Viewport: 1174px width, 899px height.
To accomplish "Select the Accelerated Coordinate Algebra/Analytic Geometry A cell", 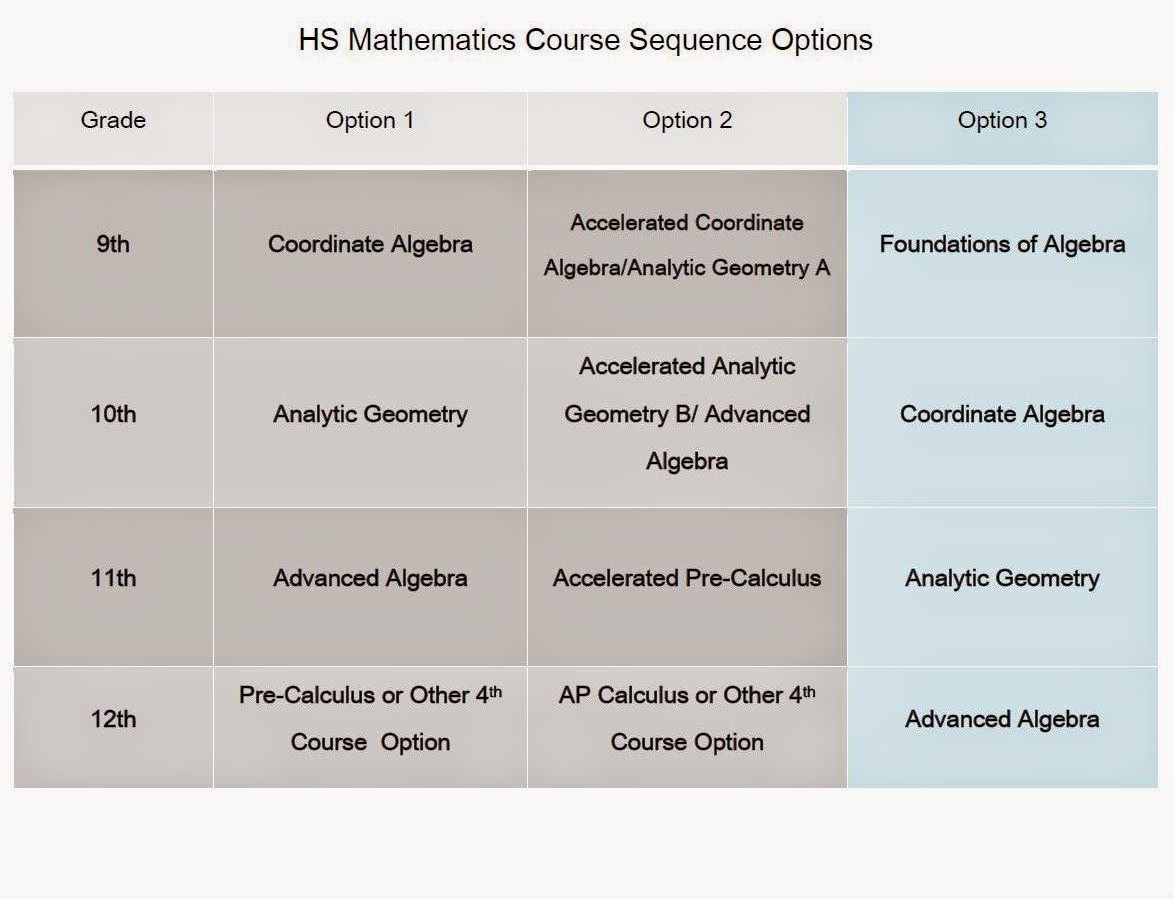I will (687, 245).
